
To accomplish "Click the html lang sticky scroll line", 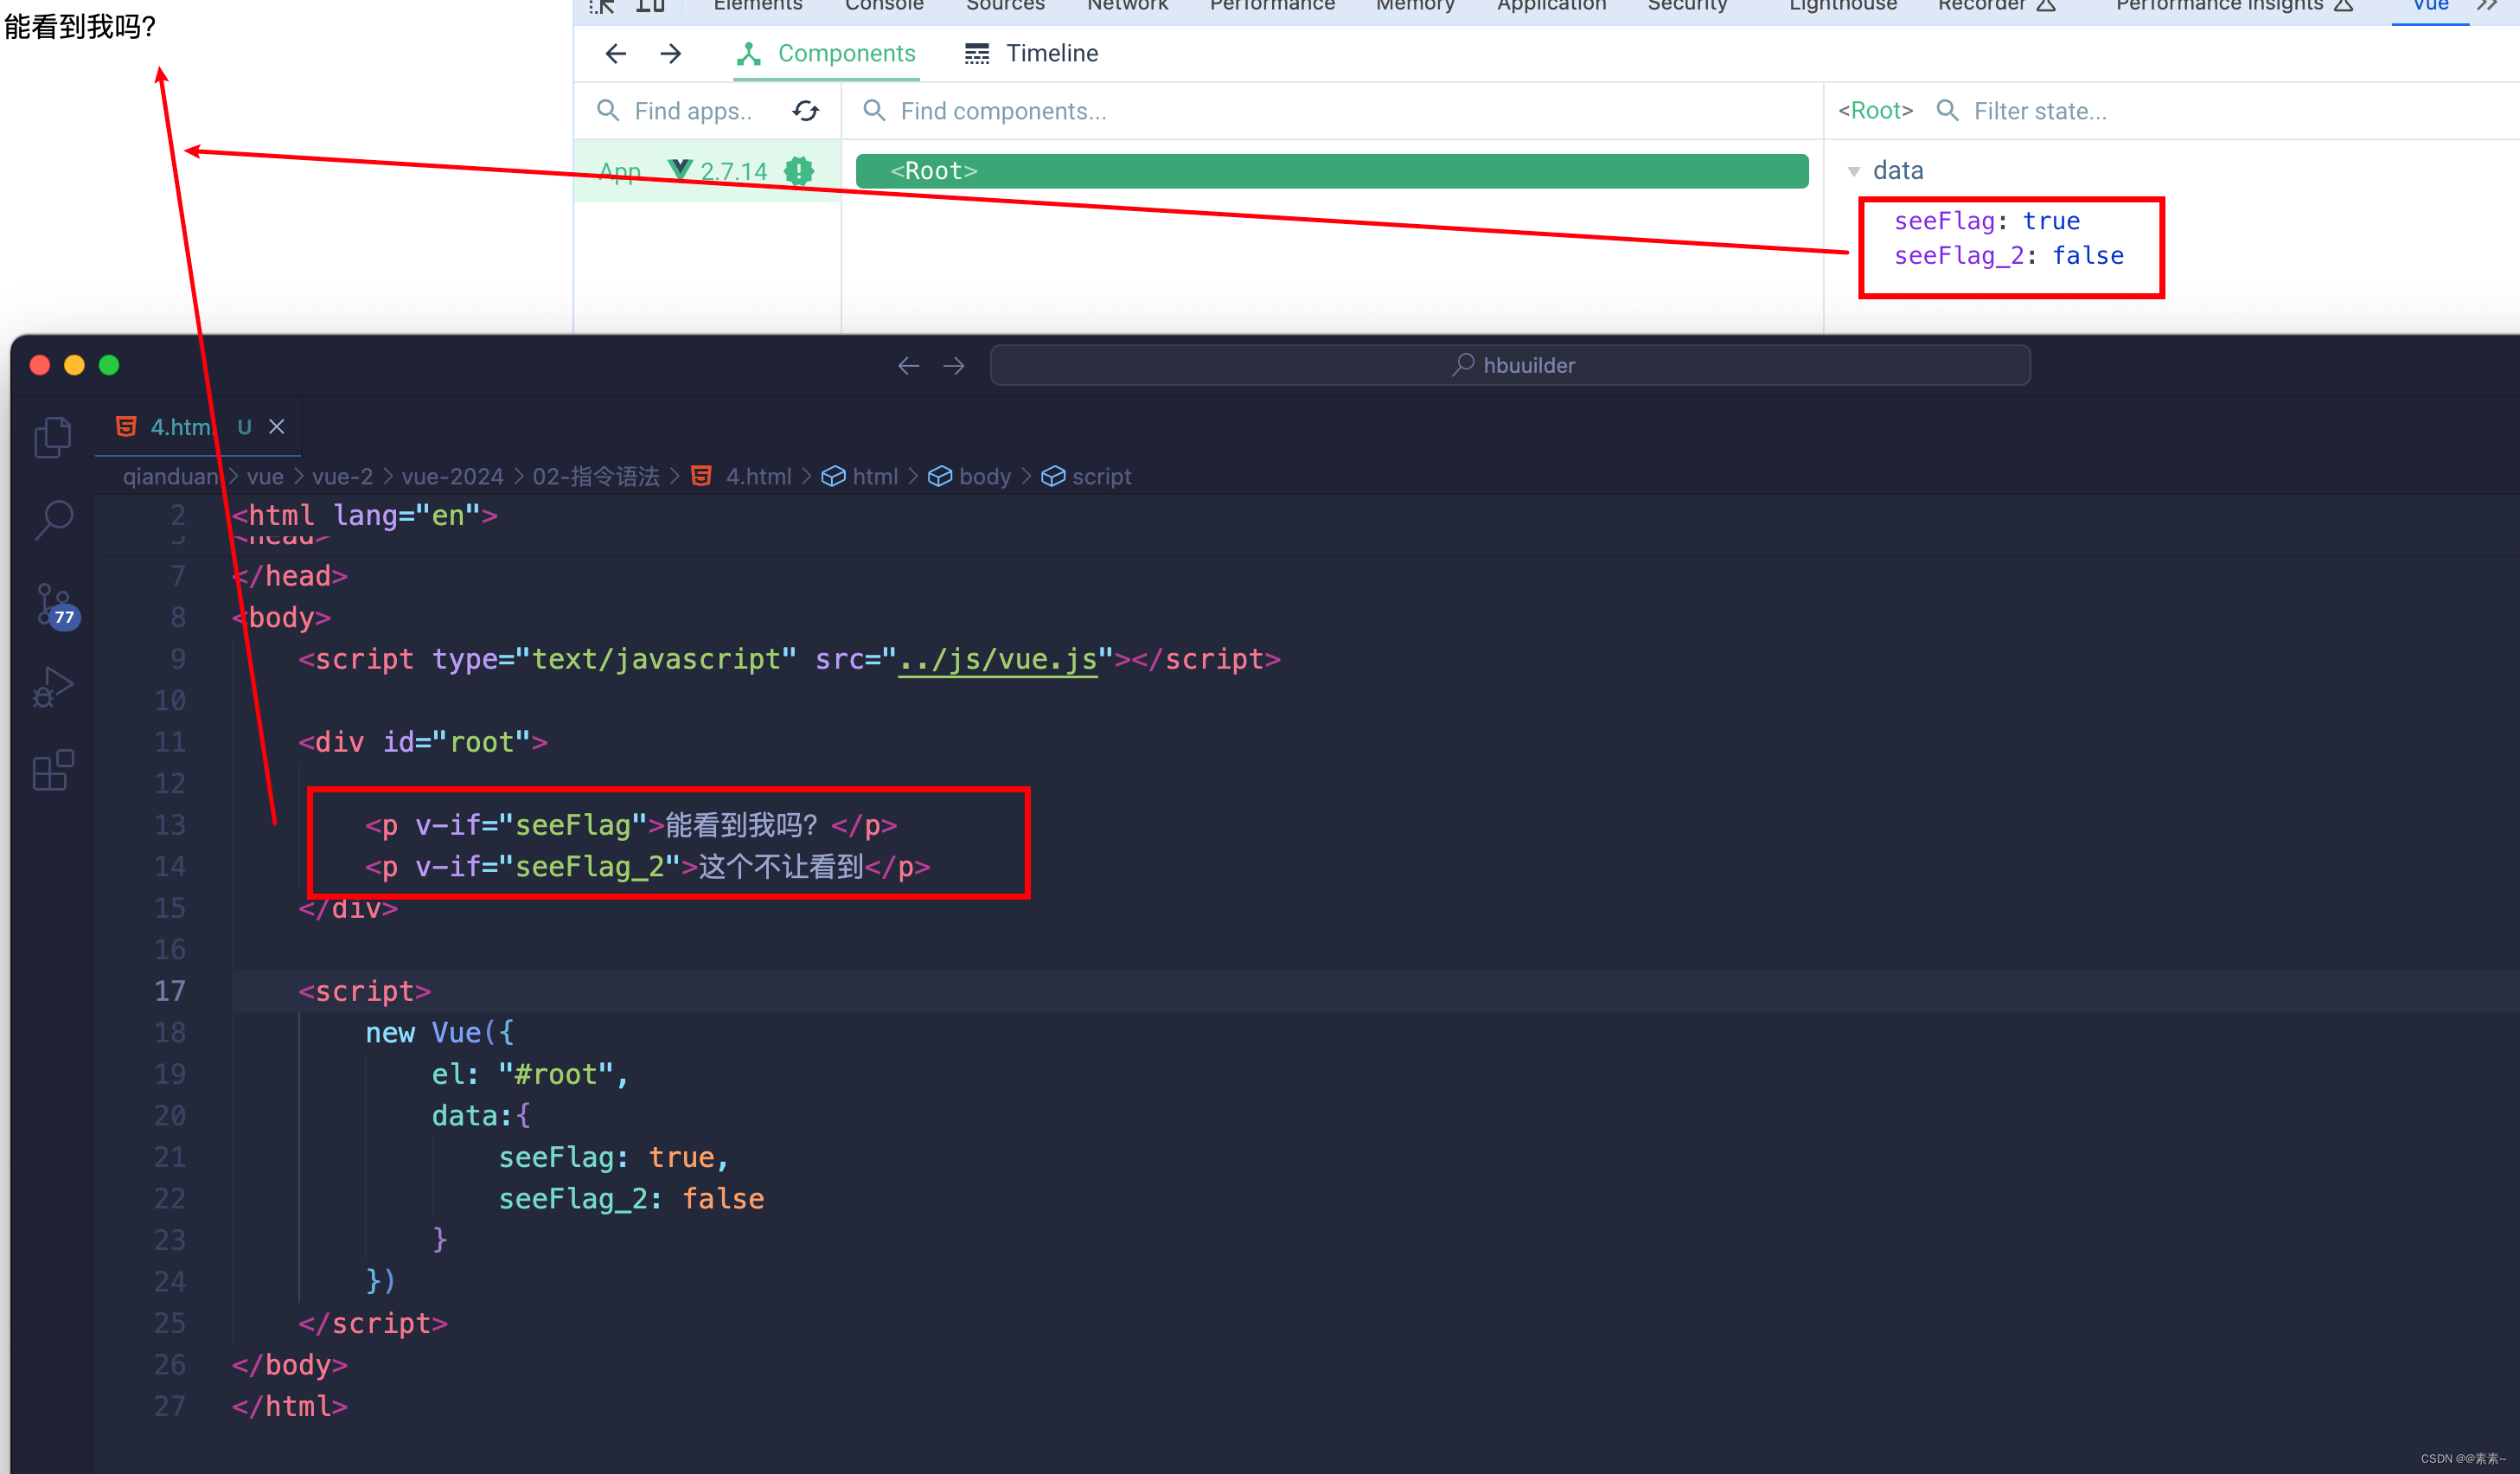I will [365, 516].
